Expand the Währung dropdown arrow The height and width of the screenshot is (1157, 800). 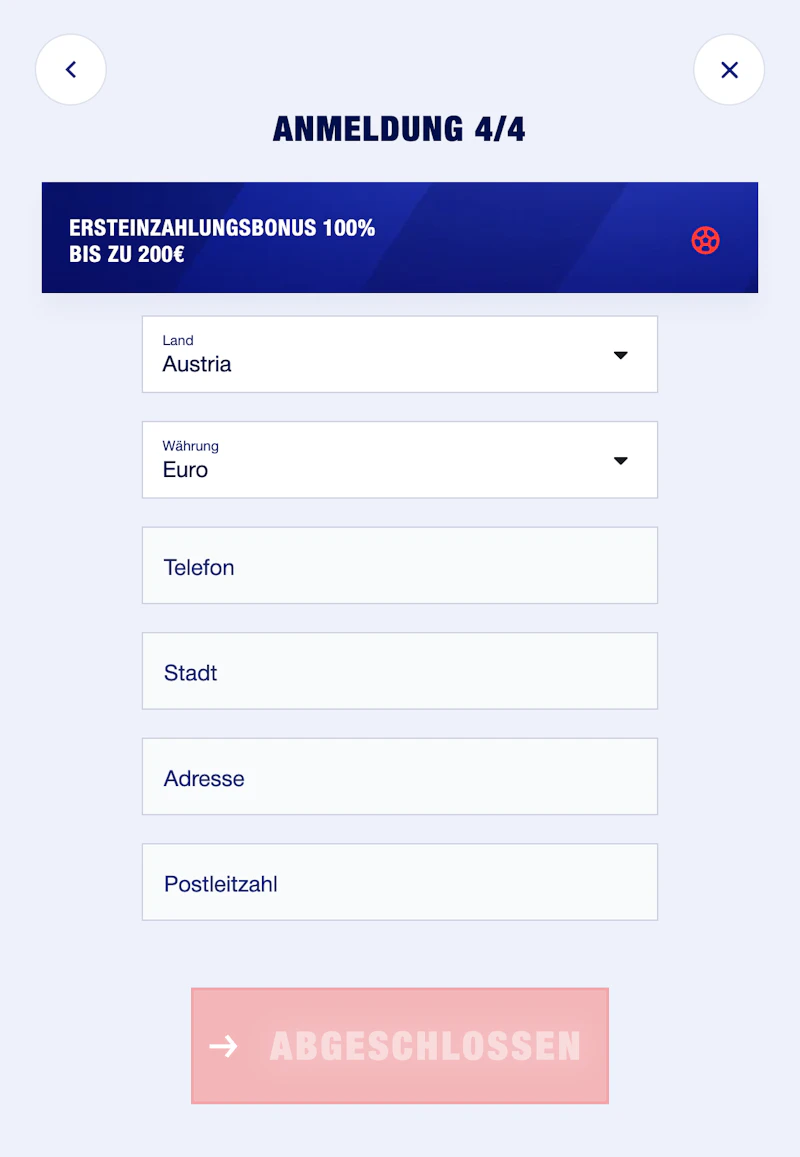tap(620, 461)
